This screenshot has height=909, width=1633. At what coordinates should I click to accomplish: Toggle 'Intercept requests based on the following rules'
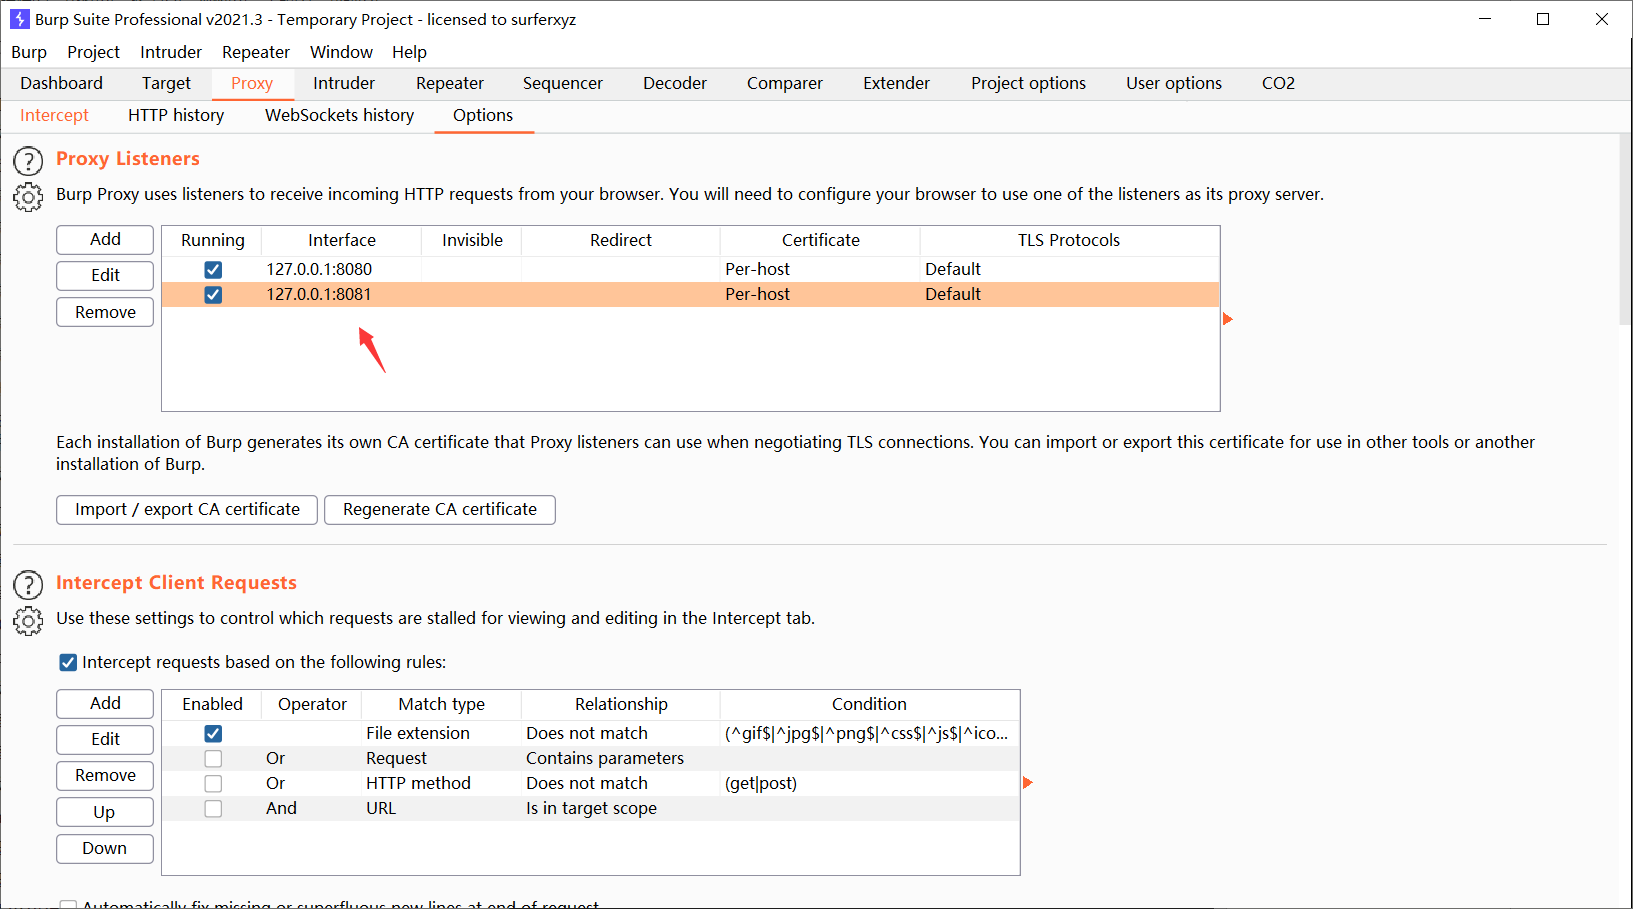(68, 662)
